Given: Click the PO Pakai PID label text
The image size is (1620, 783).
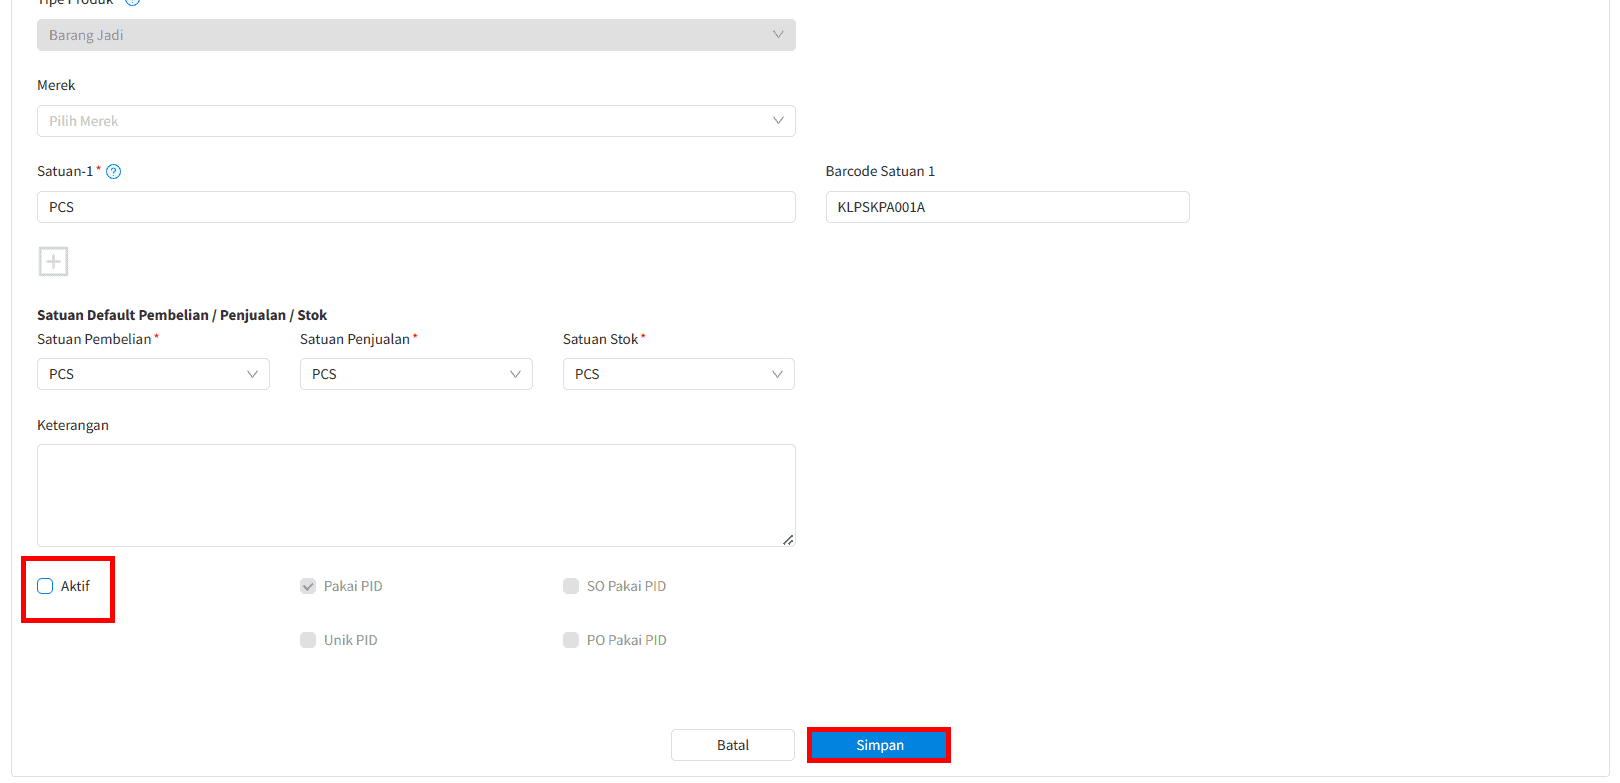Looking at the screenshot, I should point(627,640).
